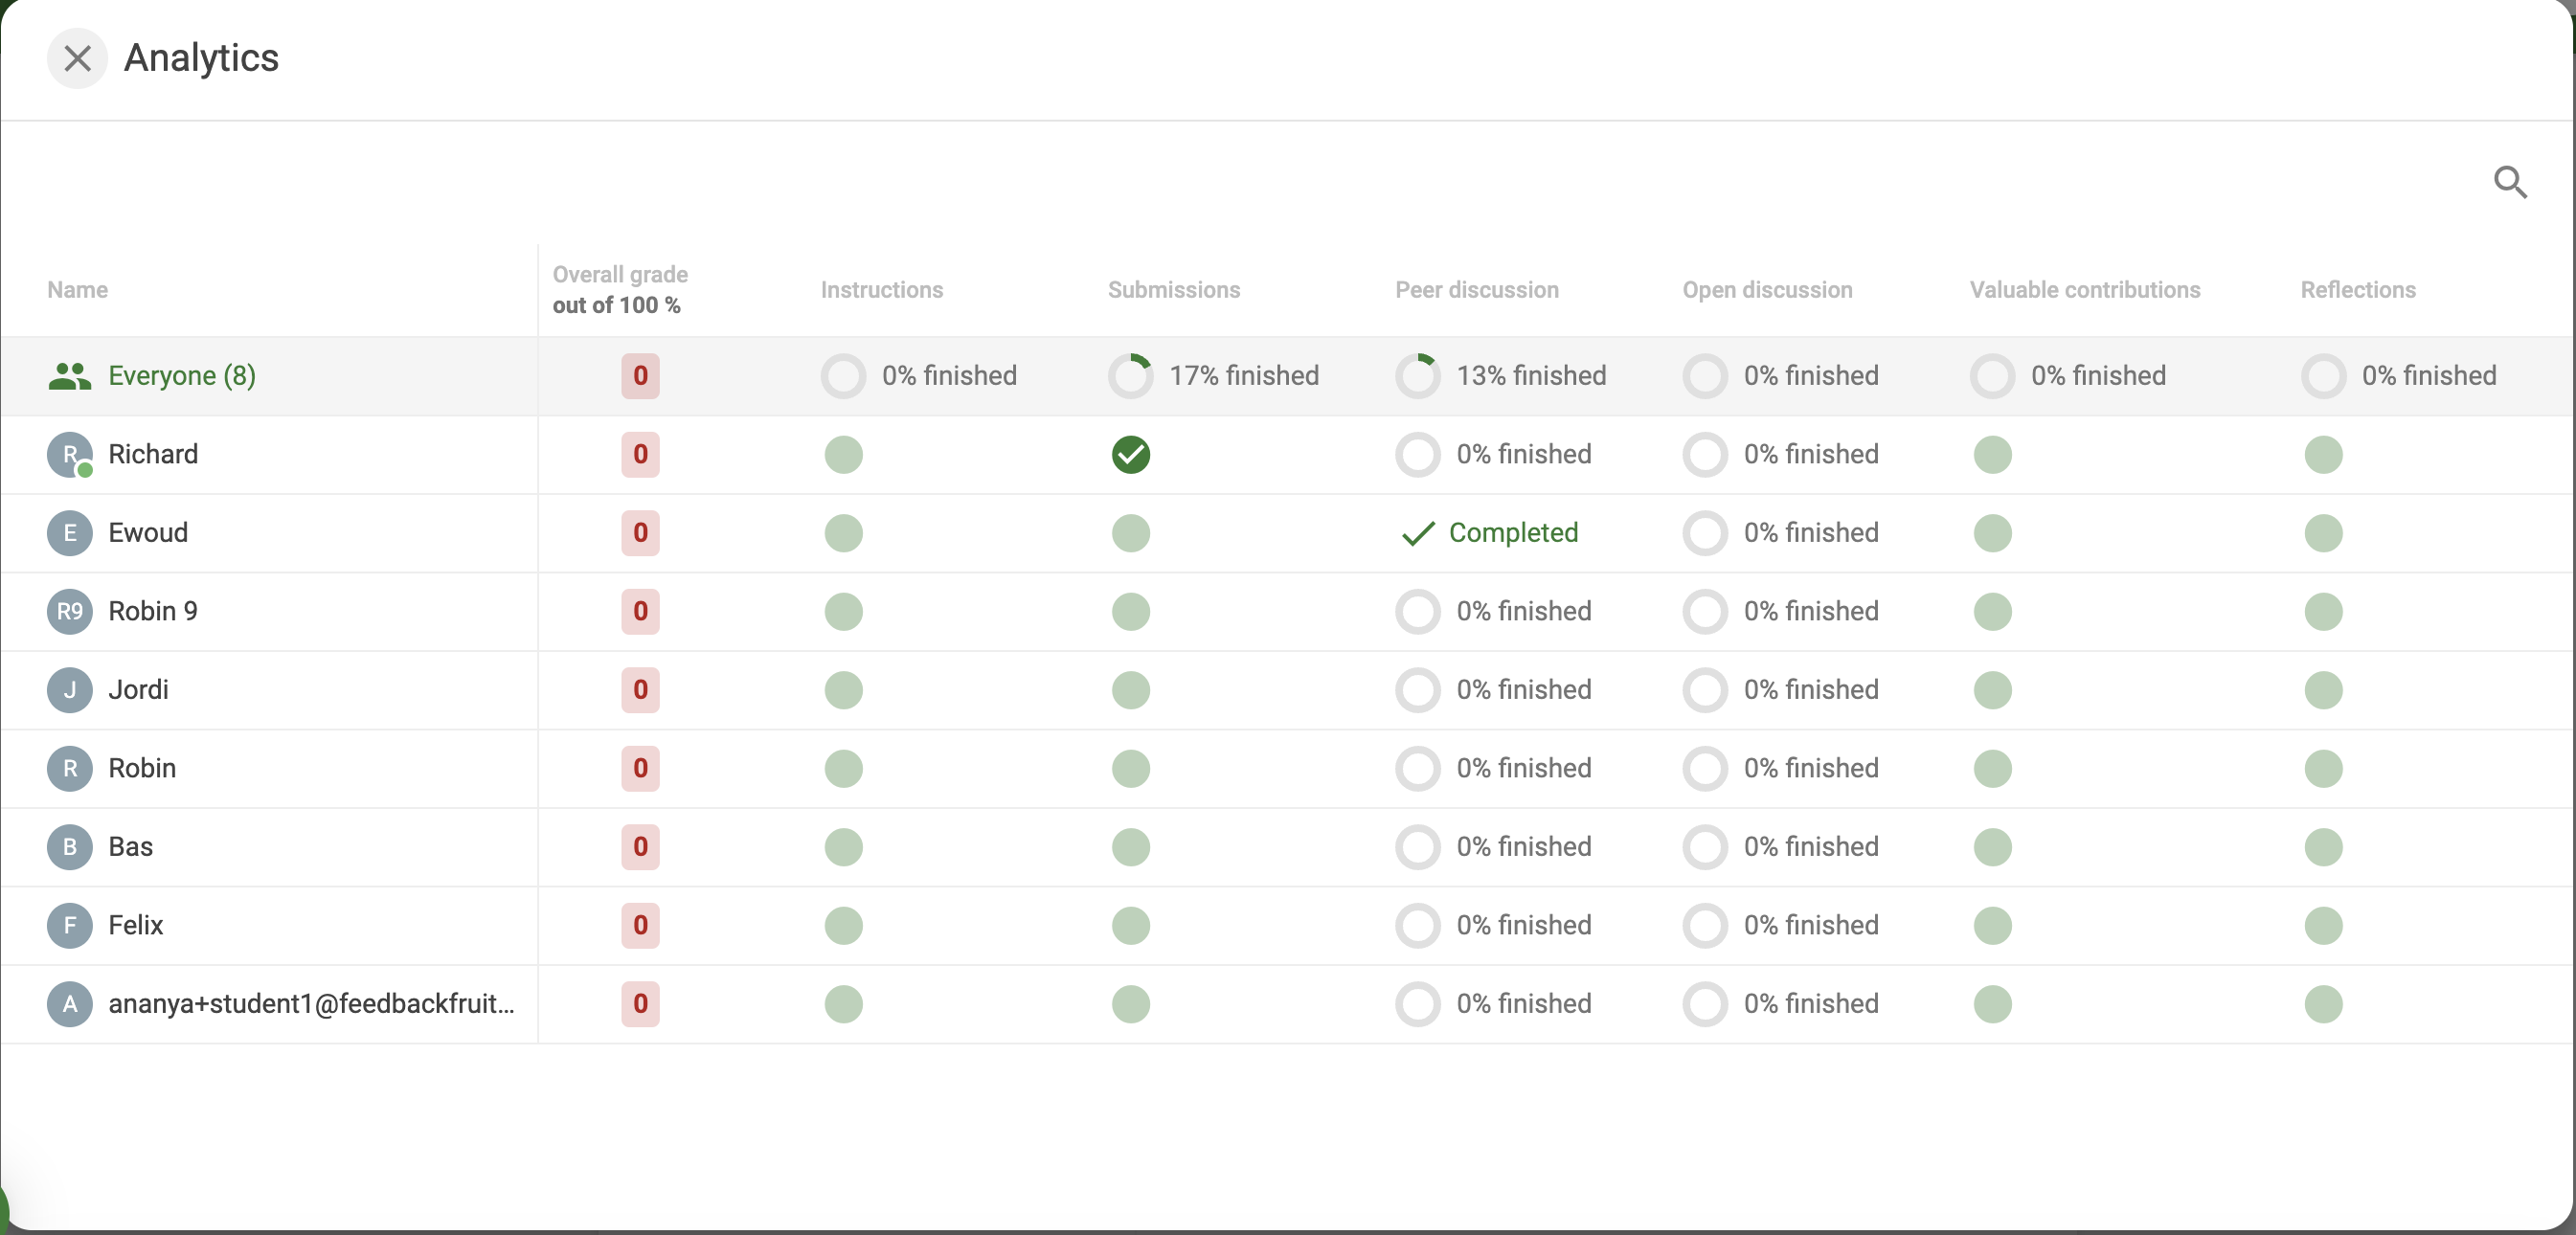2576x1235 pixels.
Task: Sort by Instructions column header
Action: tap(882, 290)
